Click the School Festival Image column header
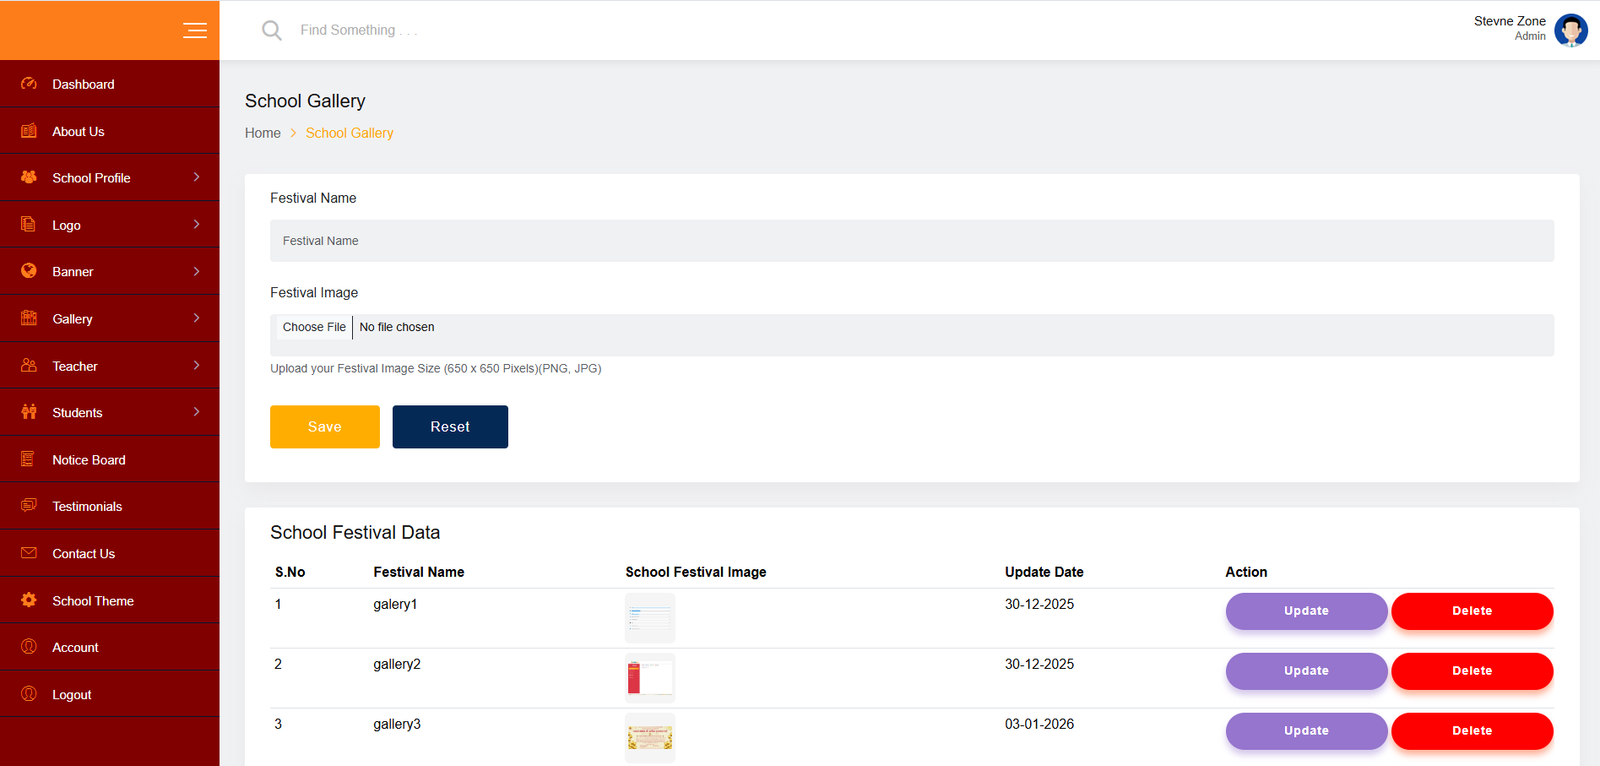Screen dimensions: 1600x766 (x=696, y=572)
